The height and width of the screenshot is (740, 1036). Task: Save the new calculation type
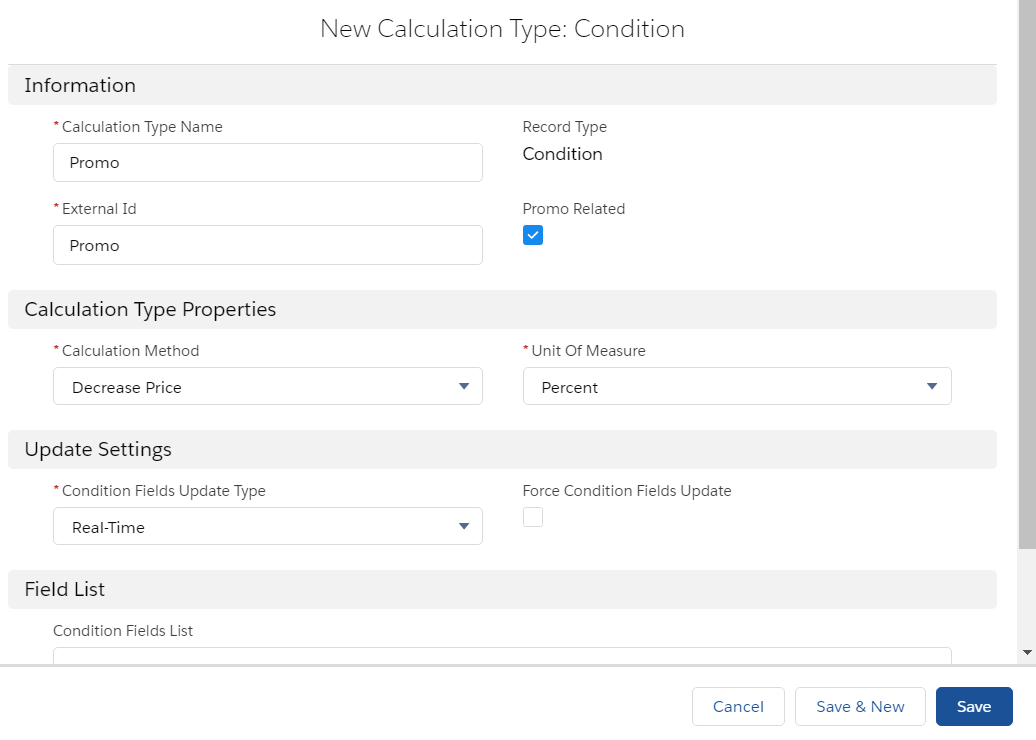[973, 707]
